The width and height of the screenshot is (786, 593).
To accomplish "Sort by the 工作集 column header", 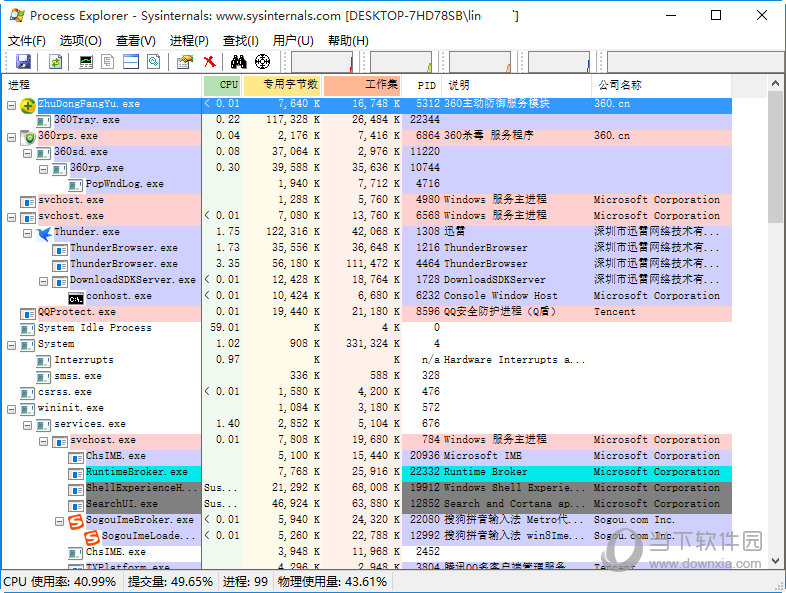I will tap(362, 85).
